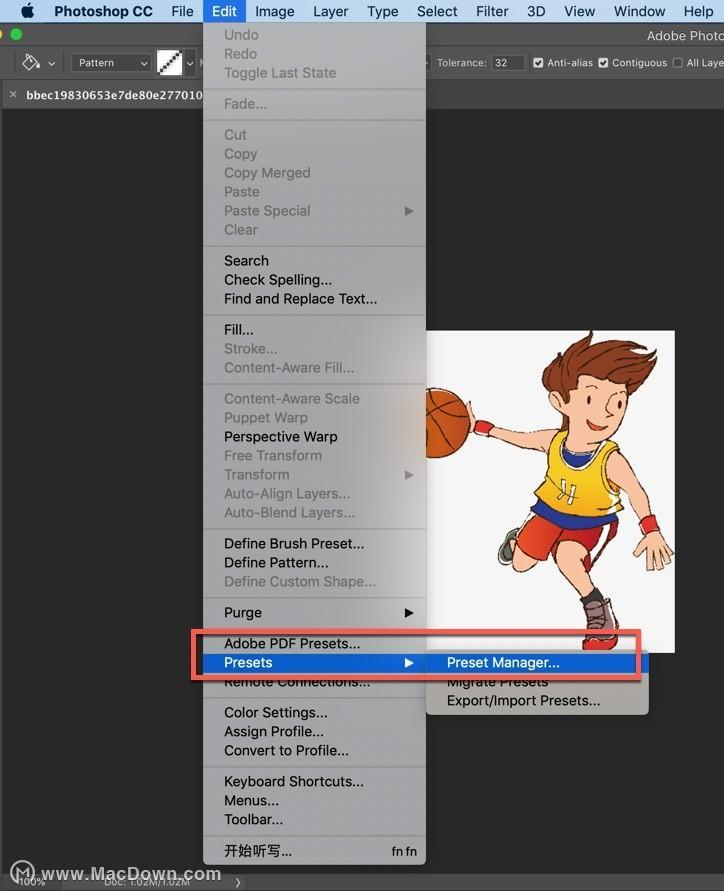Click Preset Manager in submenu

[x=537, y=663]
